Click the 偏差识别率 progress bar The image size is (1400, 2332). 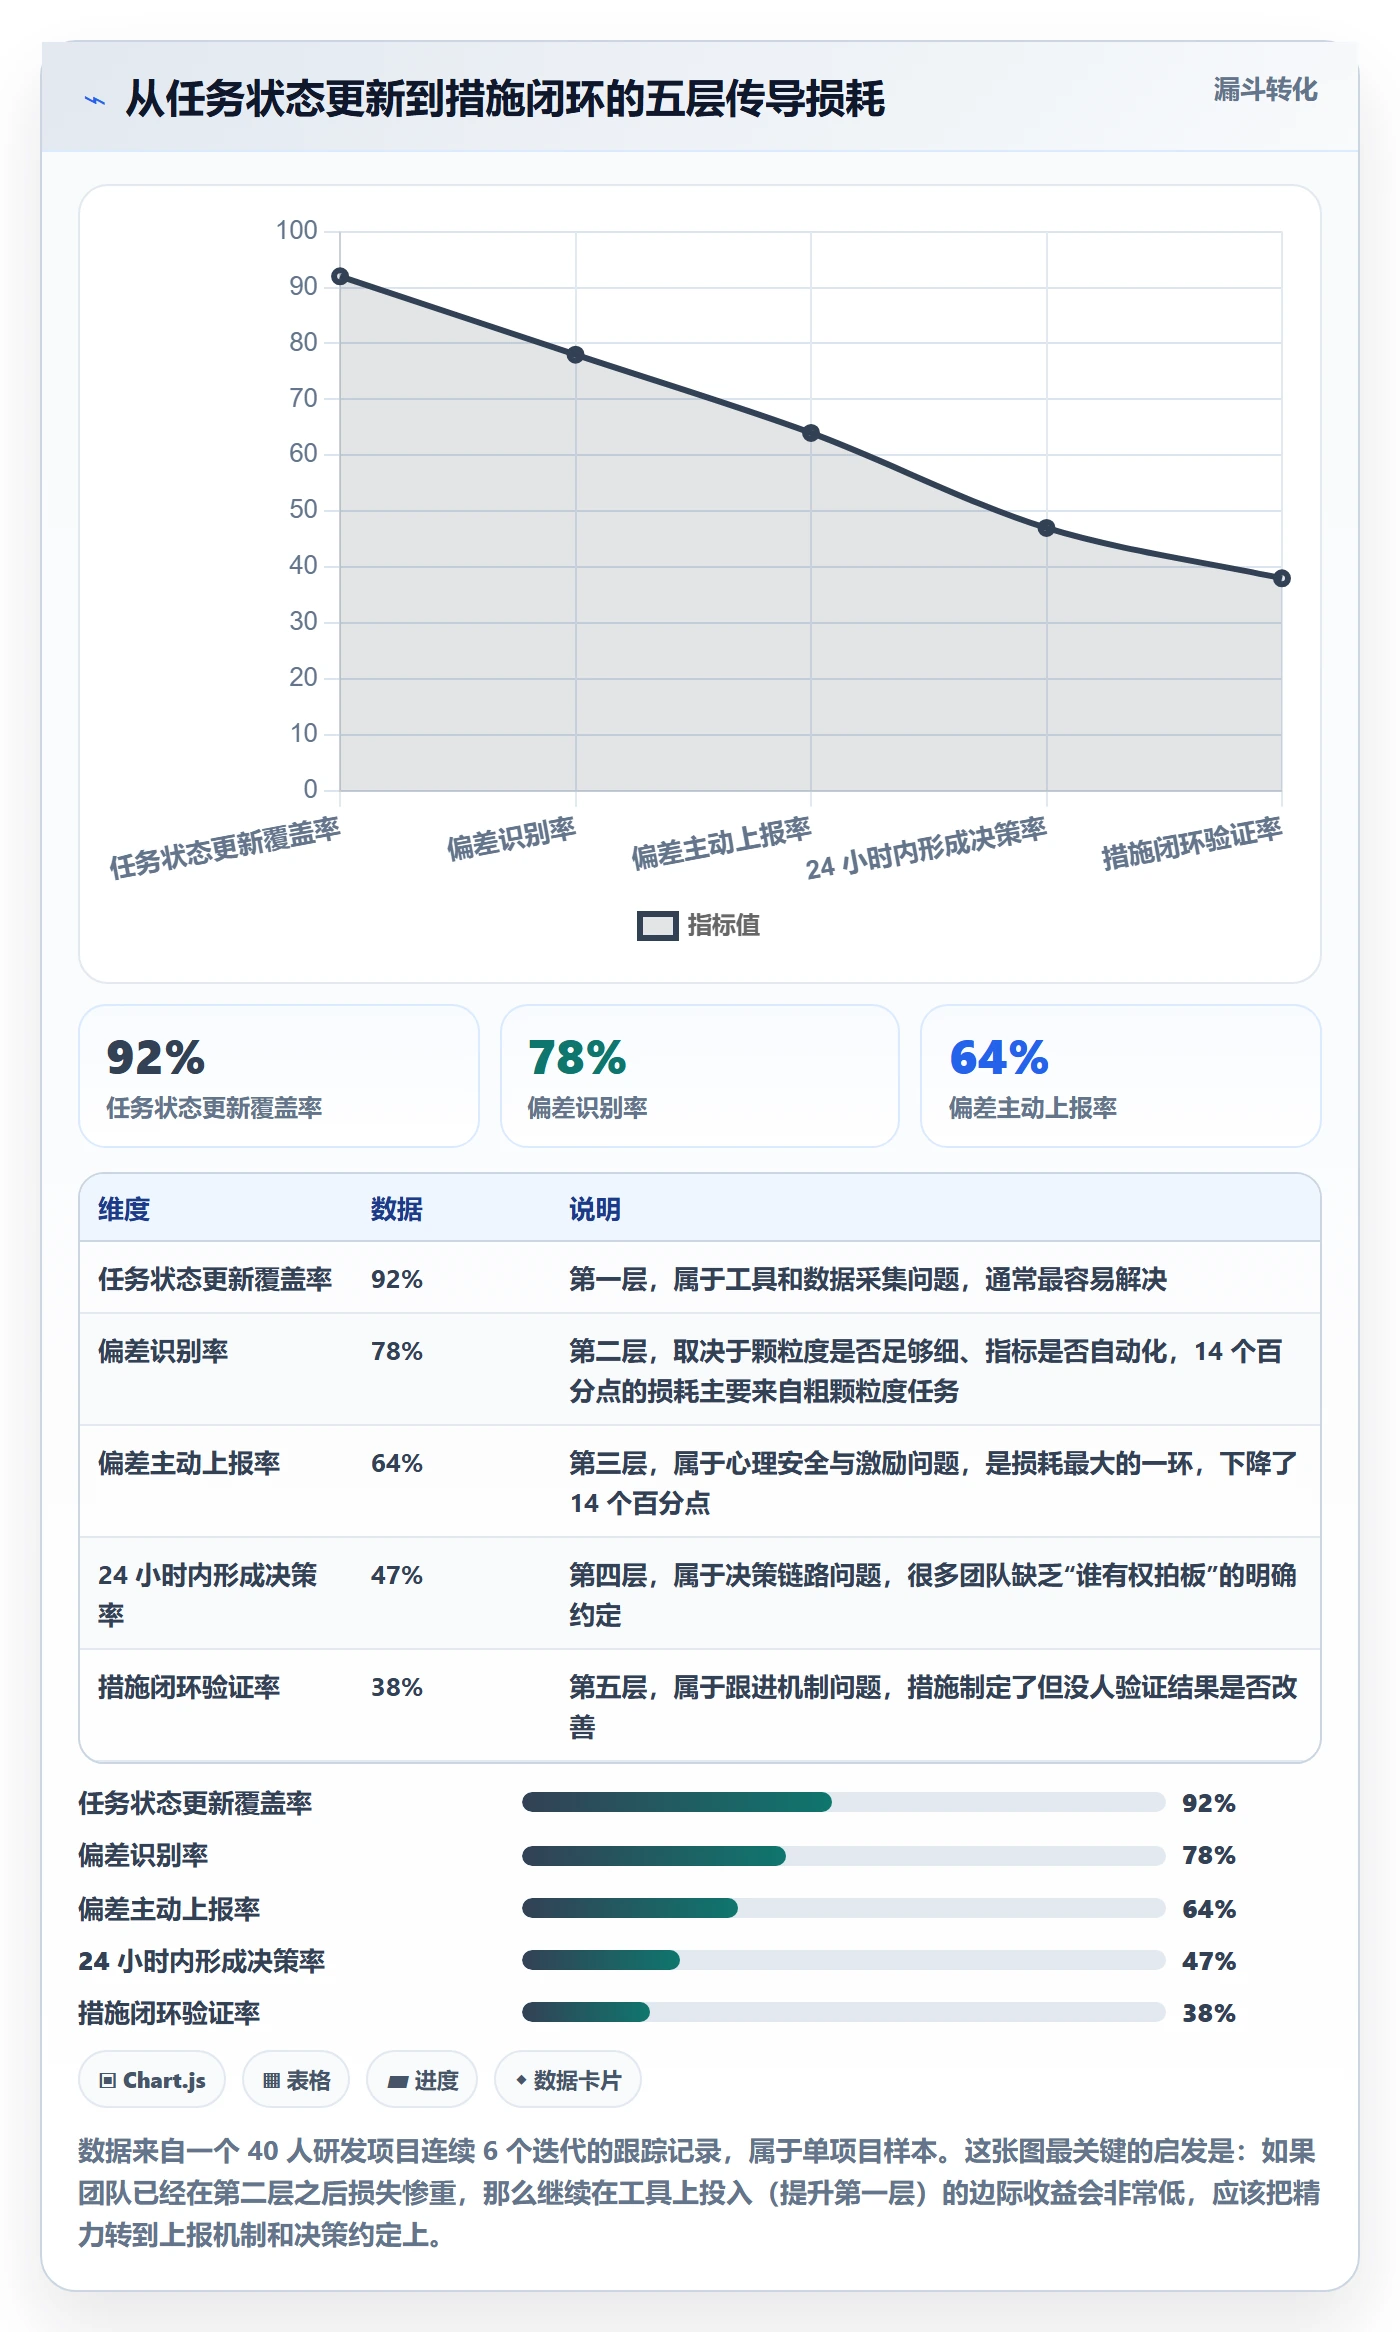pos(843,1856)
